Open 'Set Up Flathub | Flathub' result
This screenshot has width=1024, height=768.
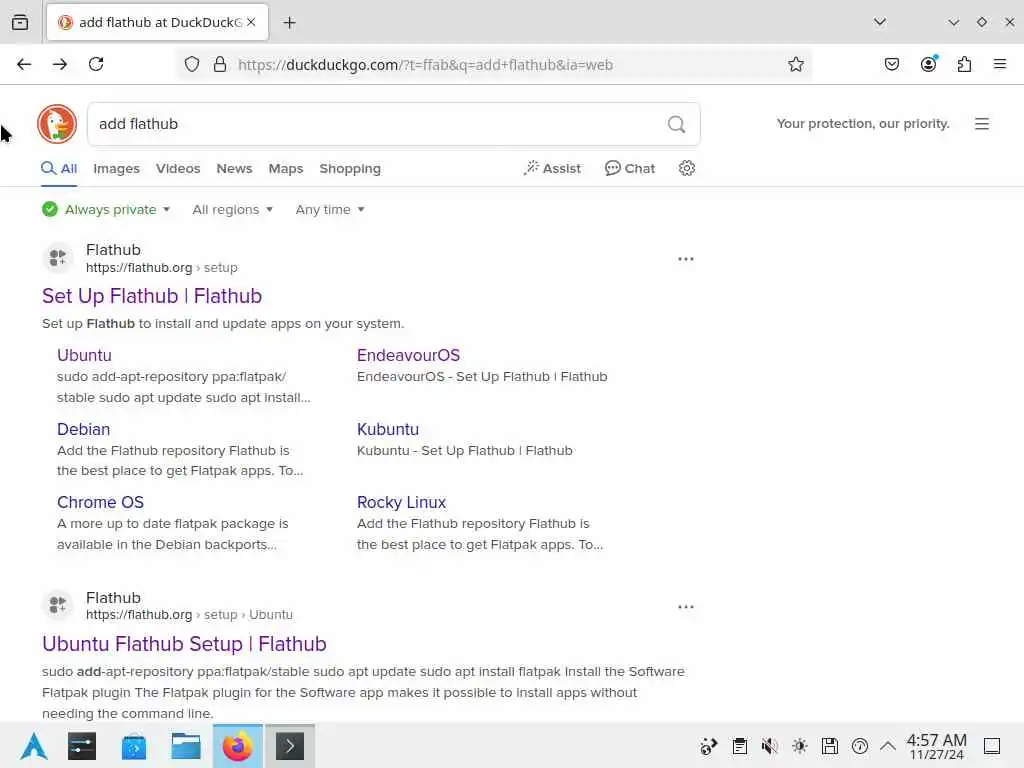pyautogui.click(x=152, y=296)
